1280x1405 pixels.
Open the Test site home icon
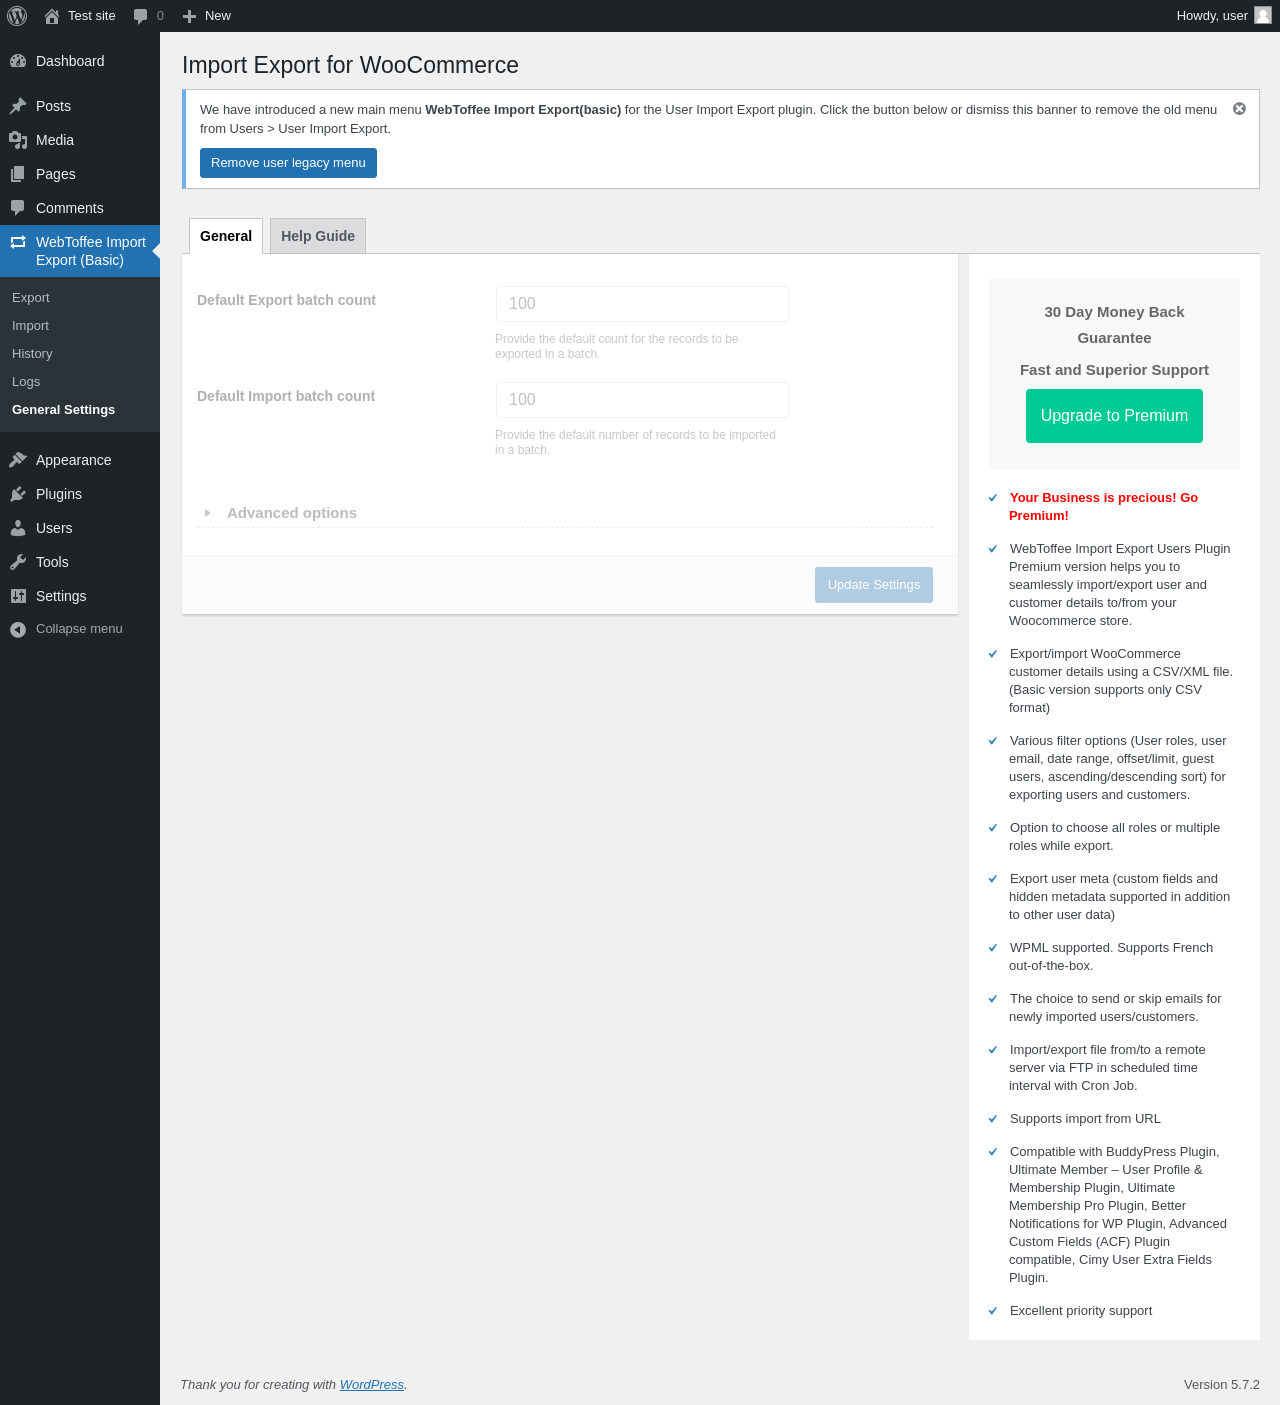(x=52, y=16)
